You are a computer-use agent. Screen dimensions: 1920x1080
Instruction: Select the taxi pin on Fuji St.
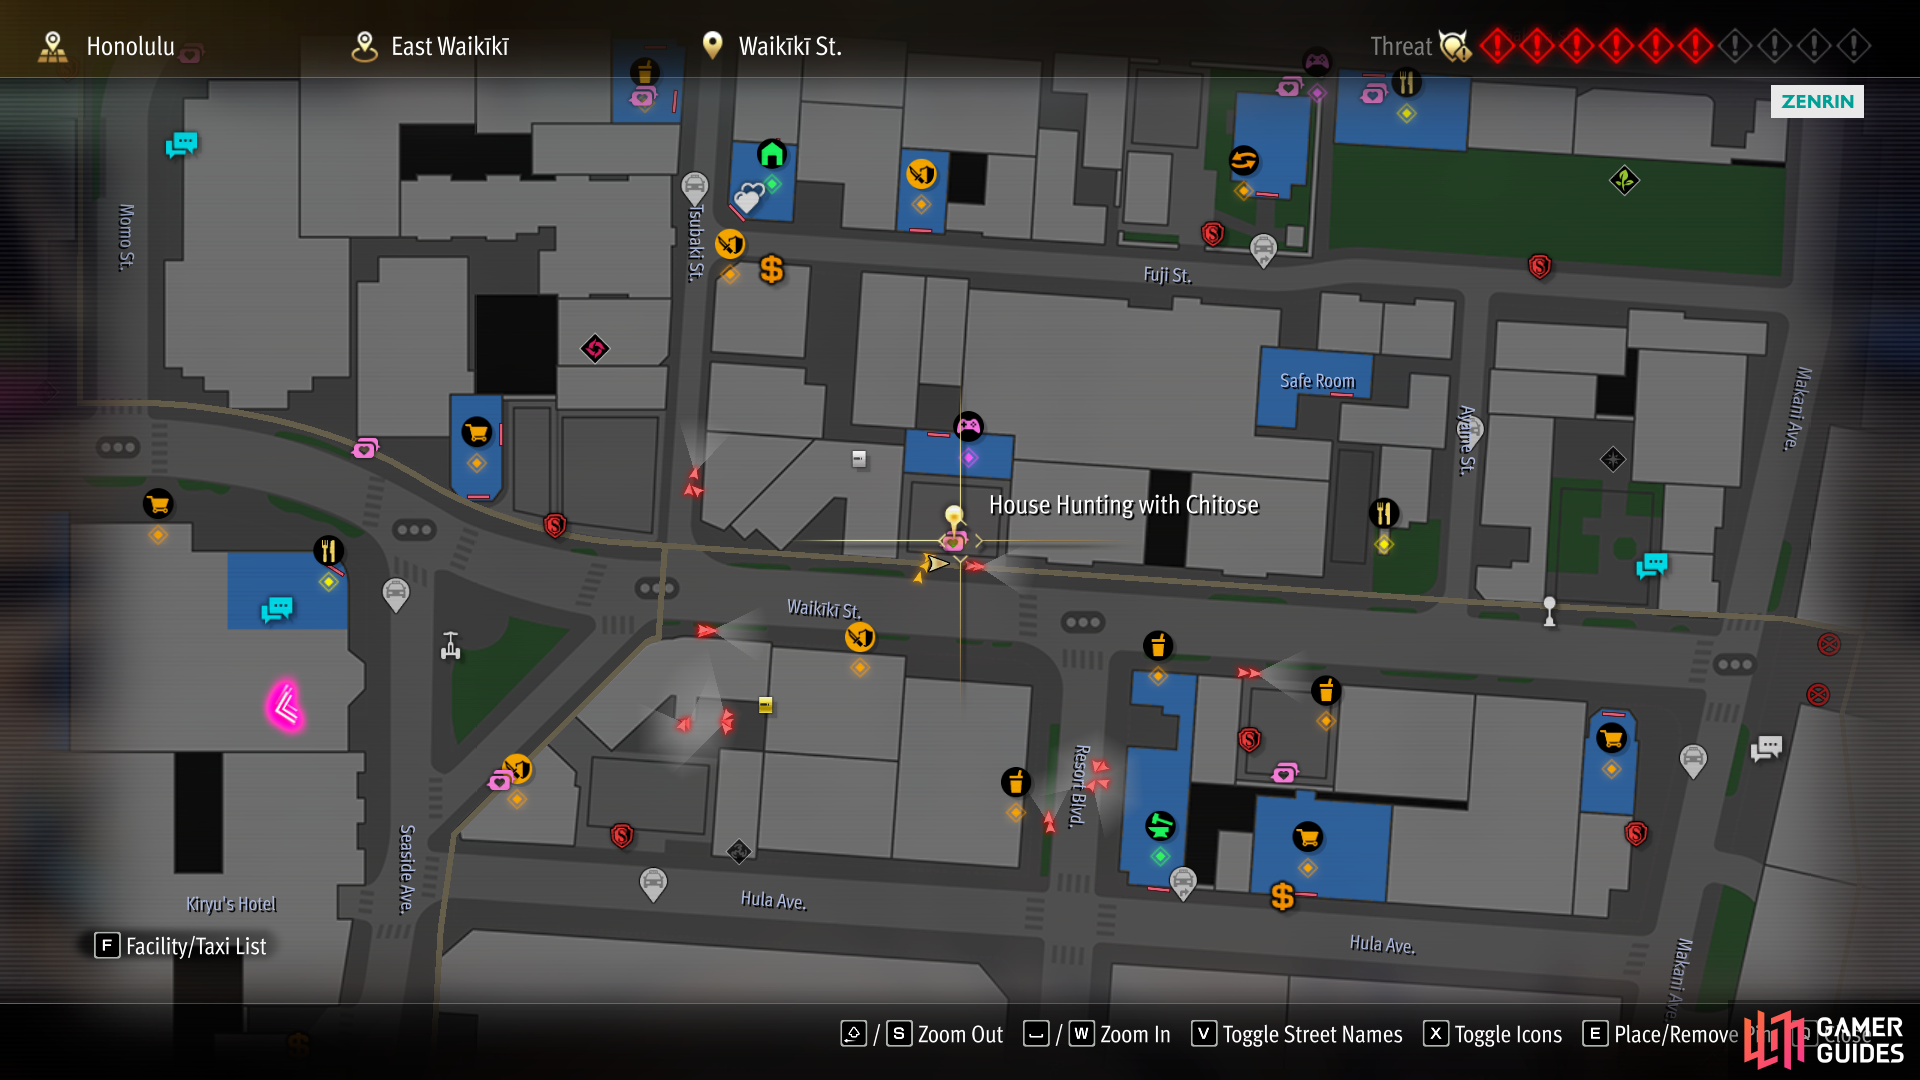point(1264,250)
